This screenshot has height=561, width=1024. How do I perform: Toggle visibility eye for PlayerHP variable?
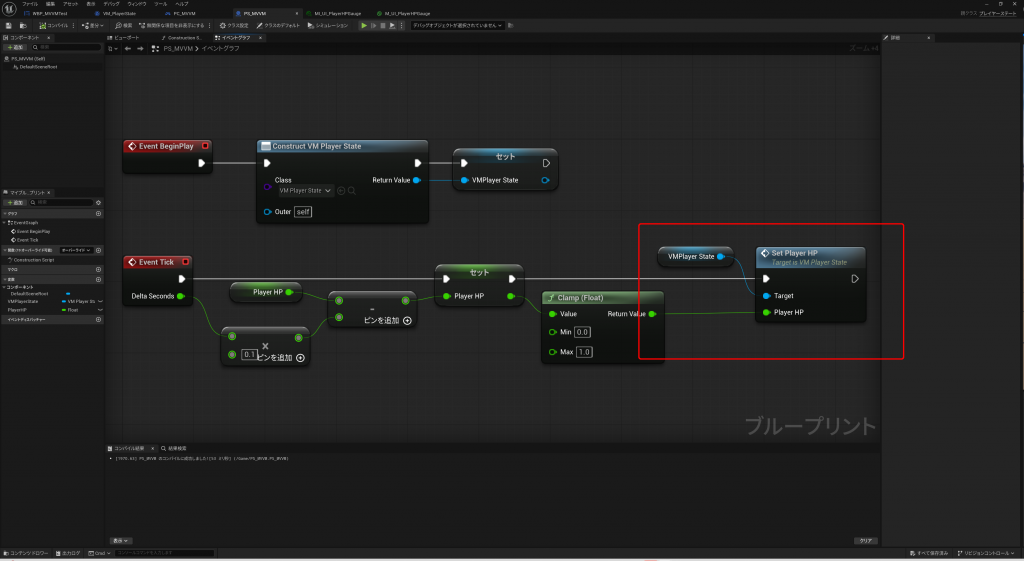[x=98, y=310]
